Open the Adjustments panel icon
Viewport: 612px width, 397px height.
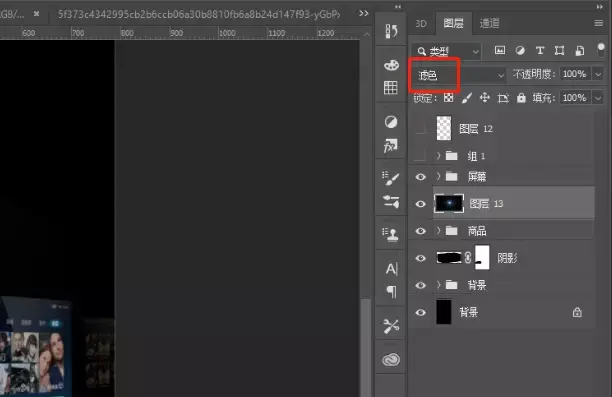391,122
